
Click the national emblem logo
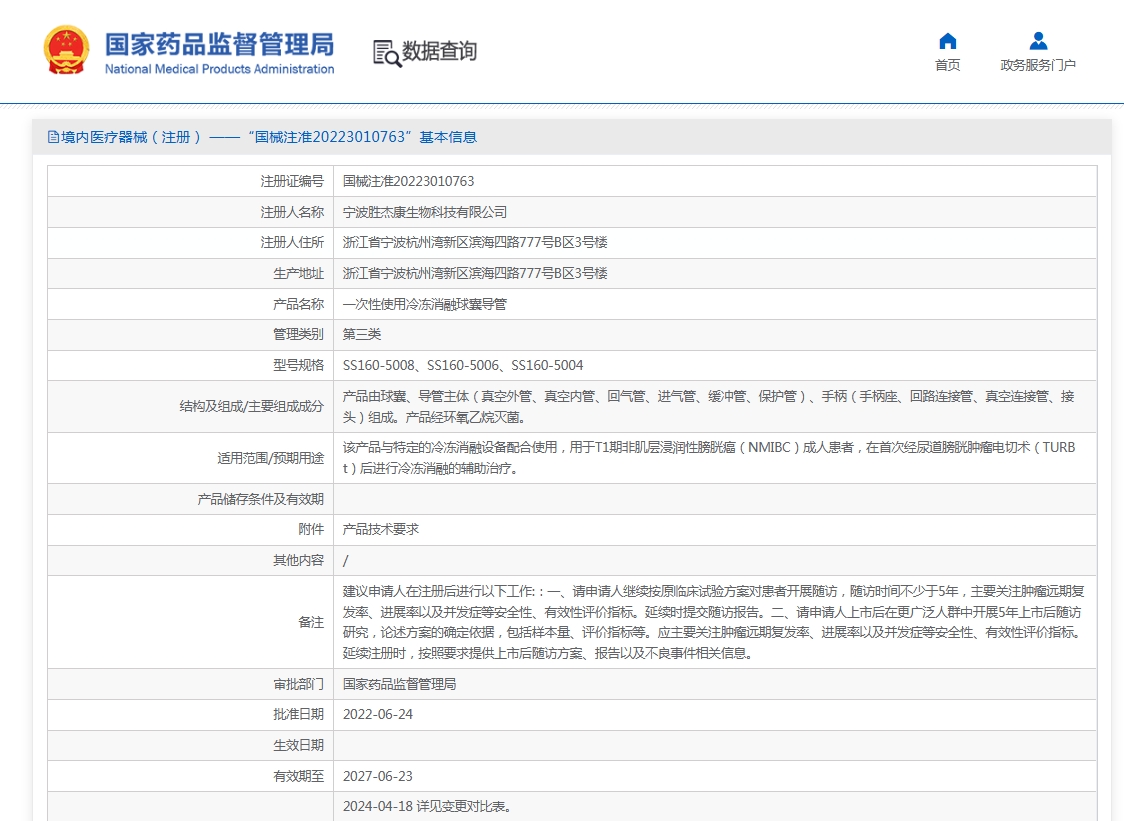[67, 50]
